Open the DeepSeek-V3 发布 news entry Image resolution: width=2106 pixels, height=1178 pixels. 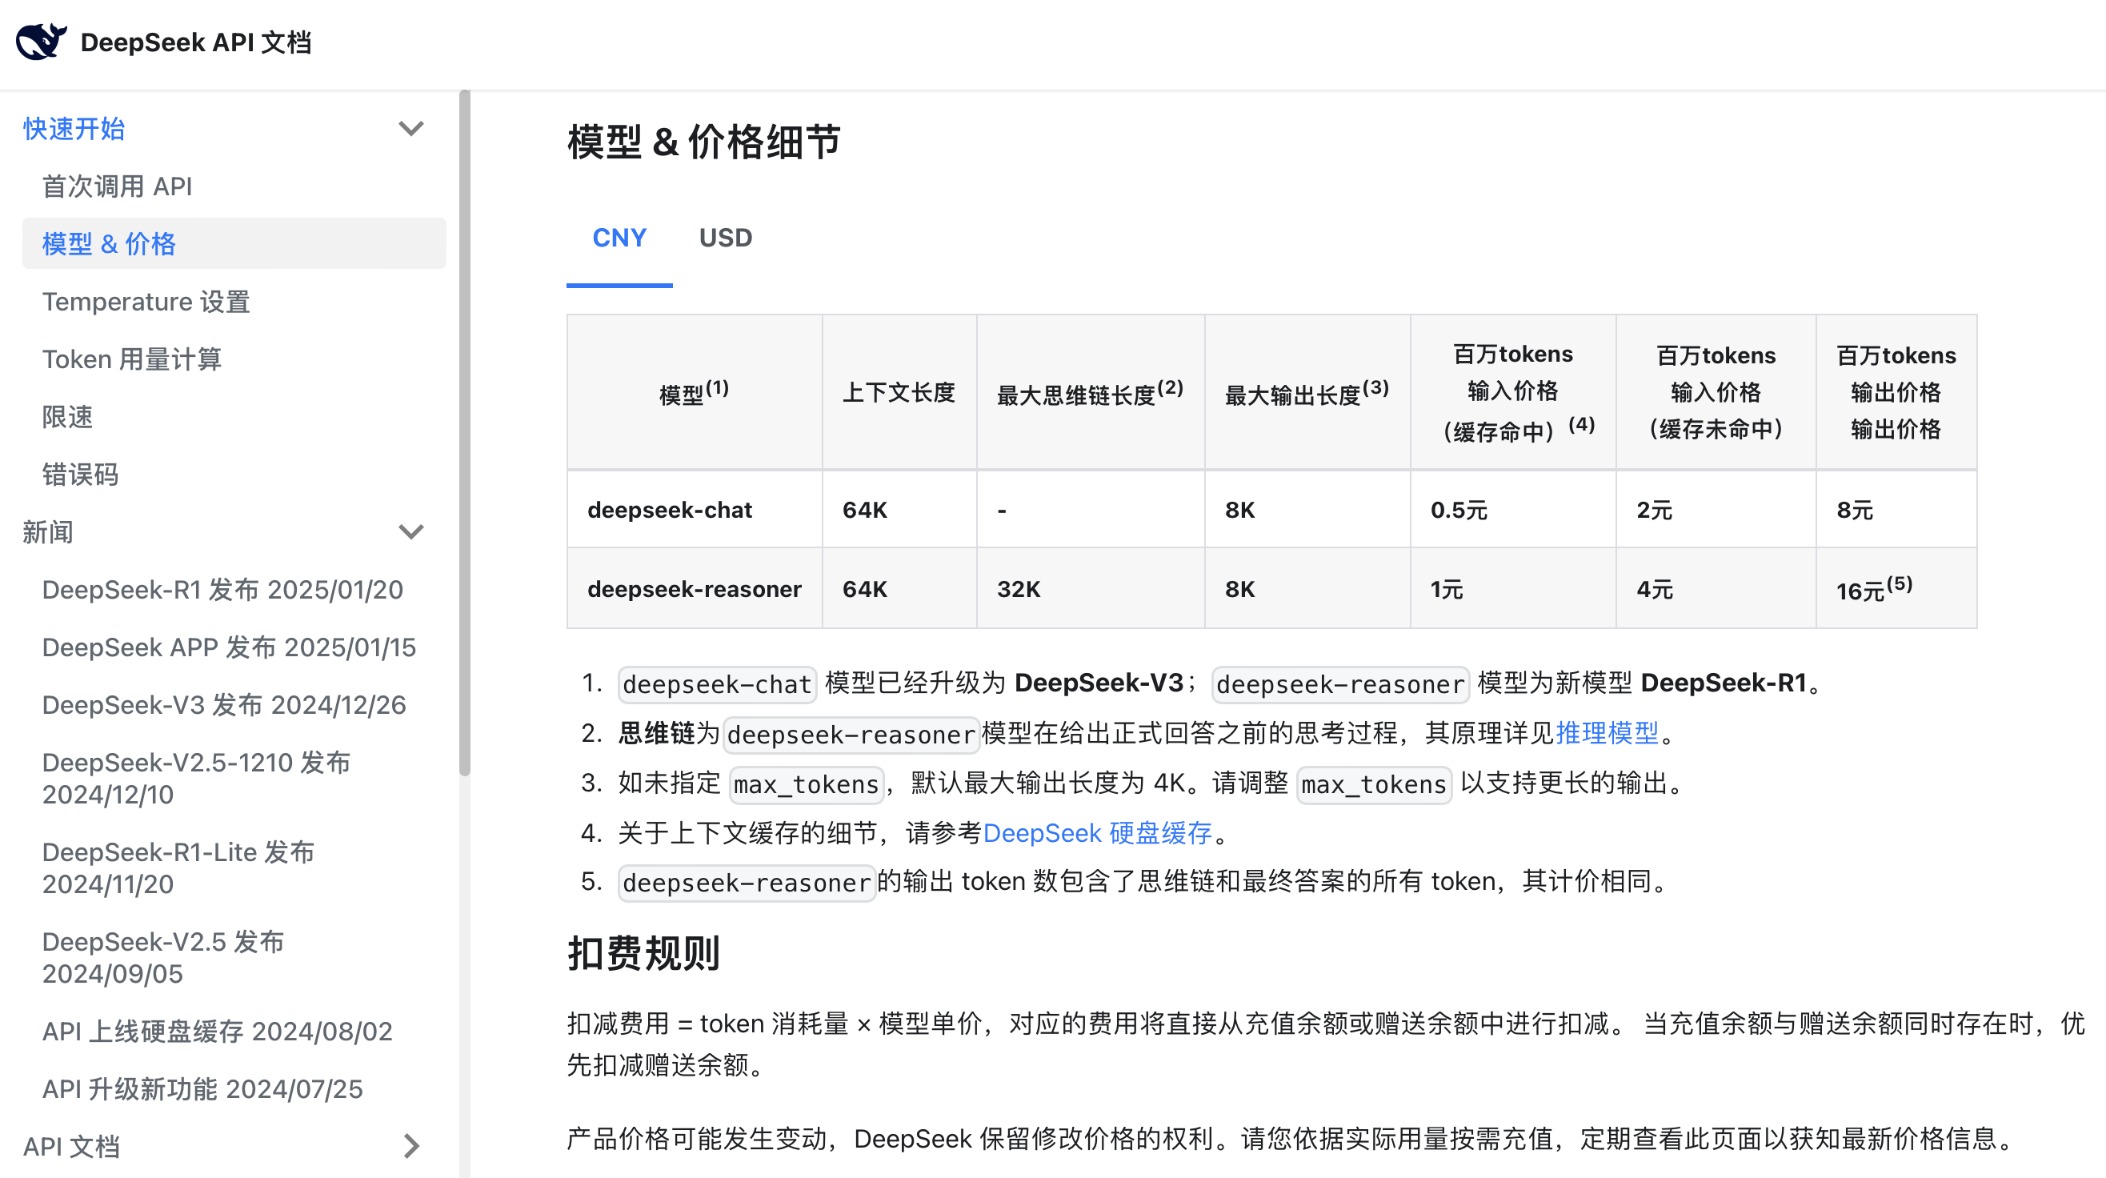click(224, 705)
